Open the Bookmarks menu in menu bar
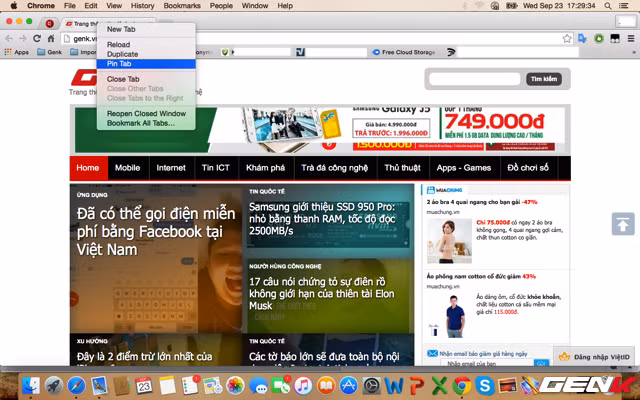 181,5
